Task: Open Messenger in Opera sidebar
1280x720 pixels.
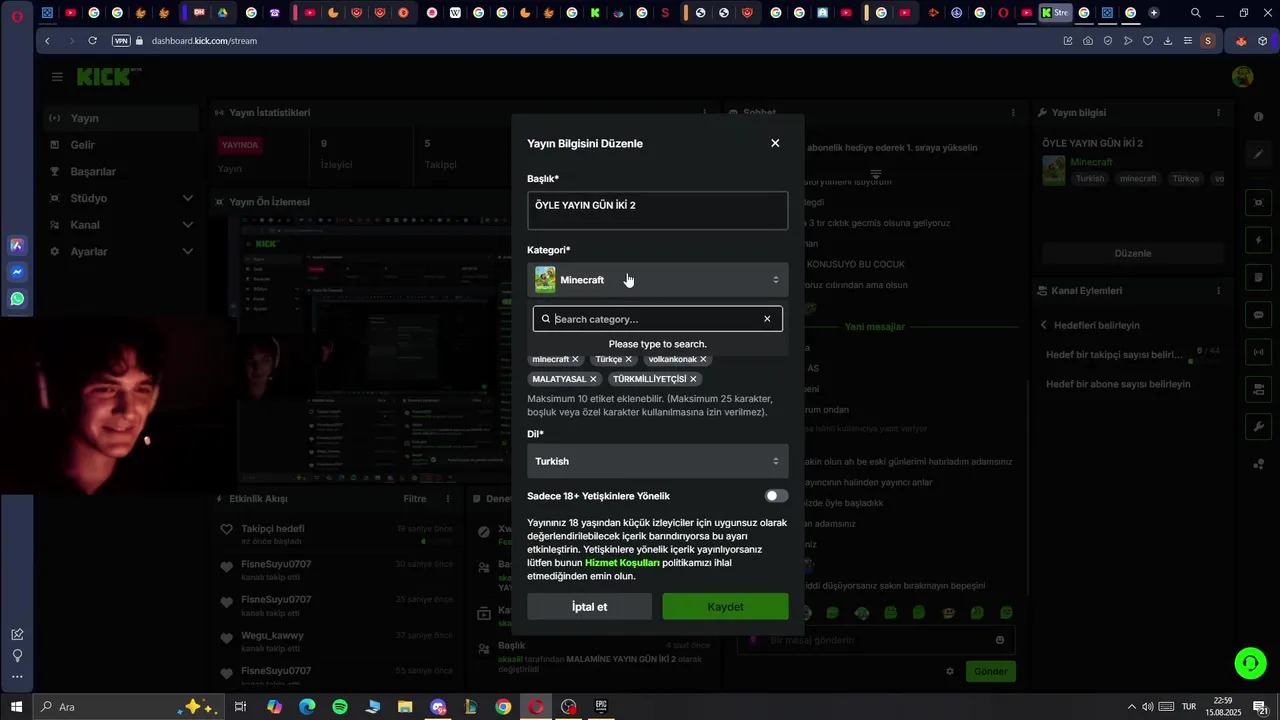Action: 17,272
